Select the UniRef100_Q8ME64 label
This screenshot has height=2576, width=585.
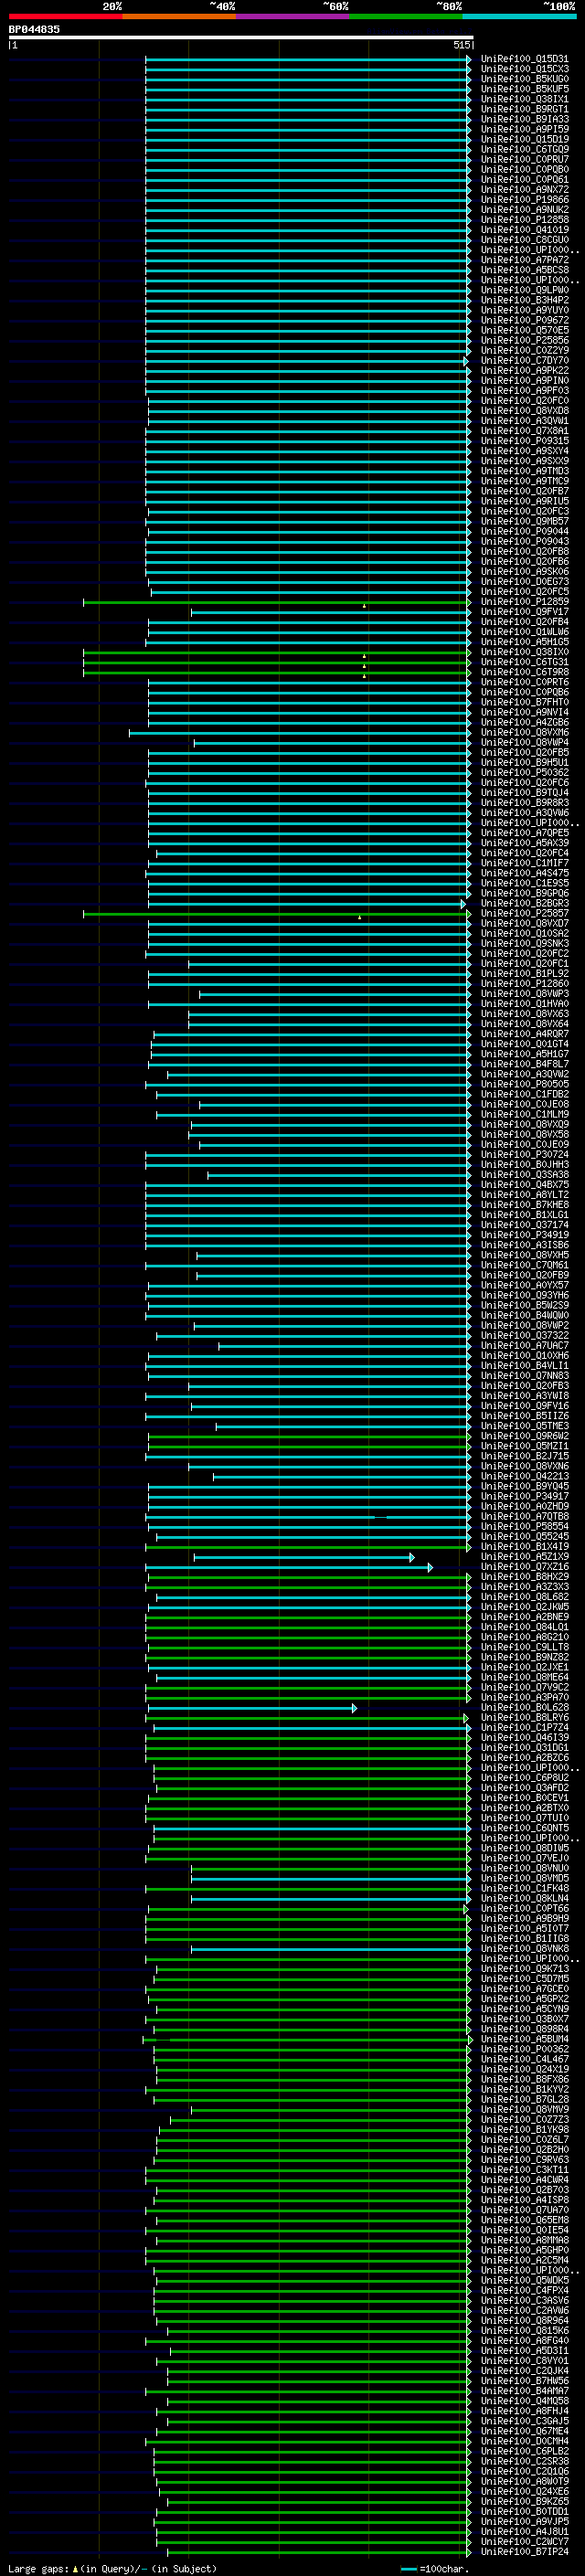[x=525, y=1678]
